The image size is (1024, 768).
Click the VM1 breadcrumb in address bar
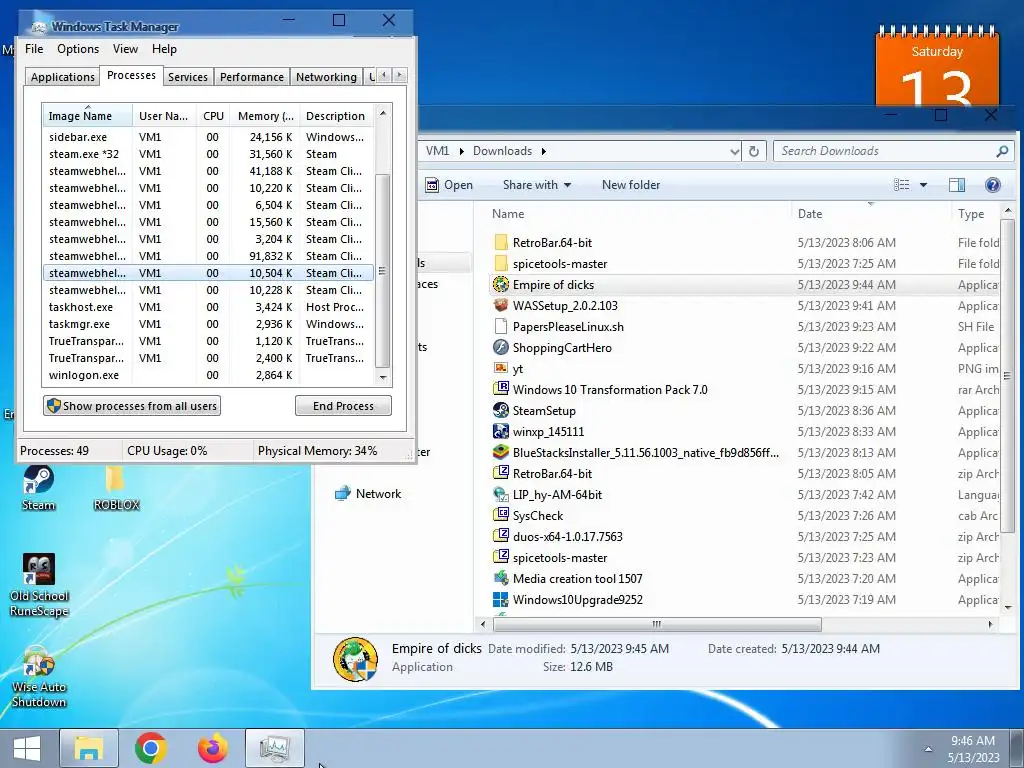tap(438, 152)
